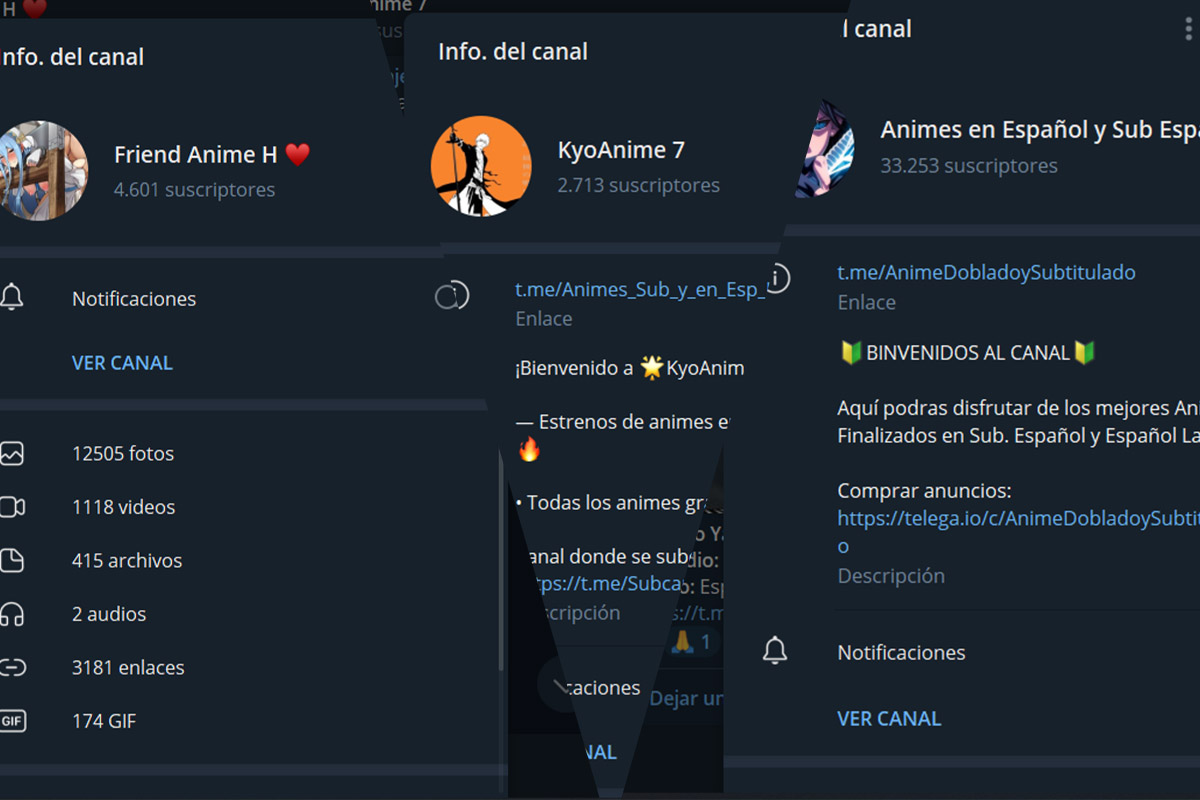Screen dimensions: 1200x800
Task: Click the 4.601 suscriptores count
Action: point(194,190)
